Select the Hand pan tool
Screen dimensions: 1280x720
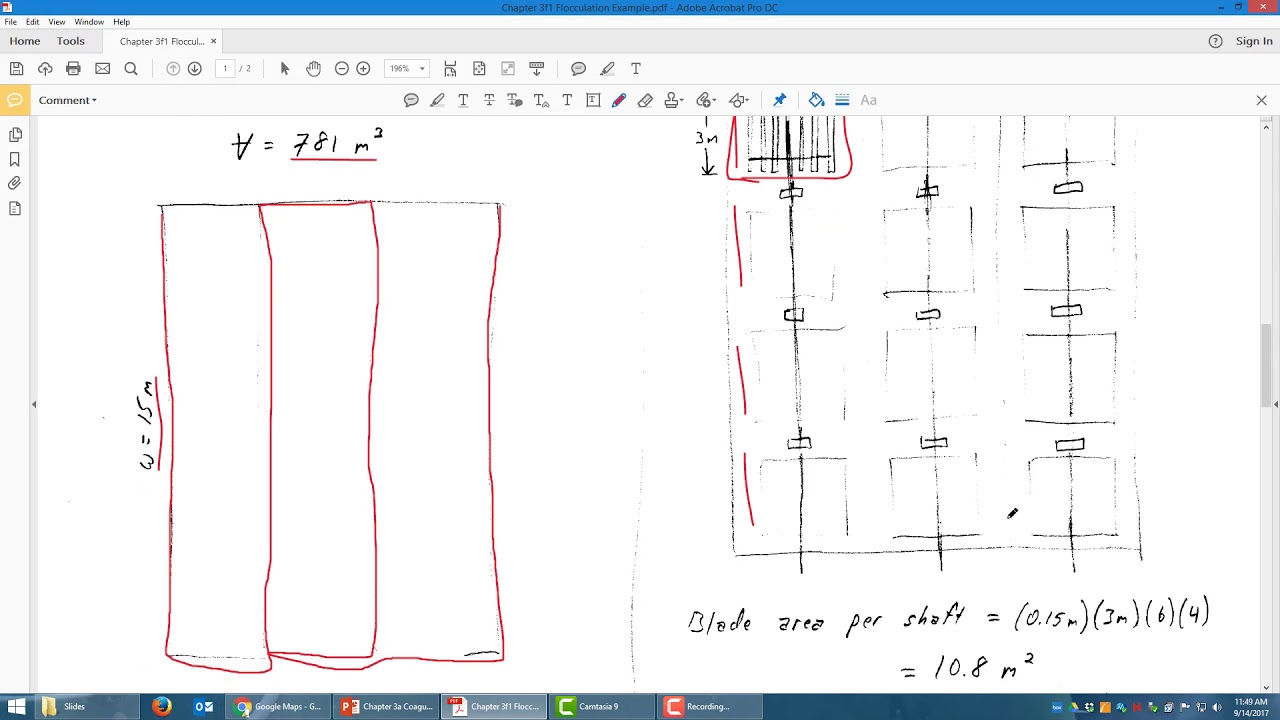click(x=313, y=69)
